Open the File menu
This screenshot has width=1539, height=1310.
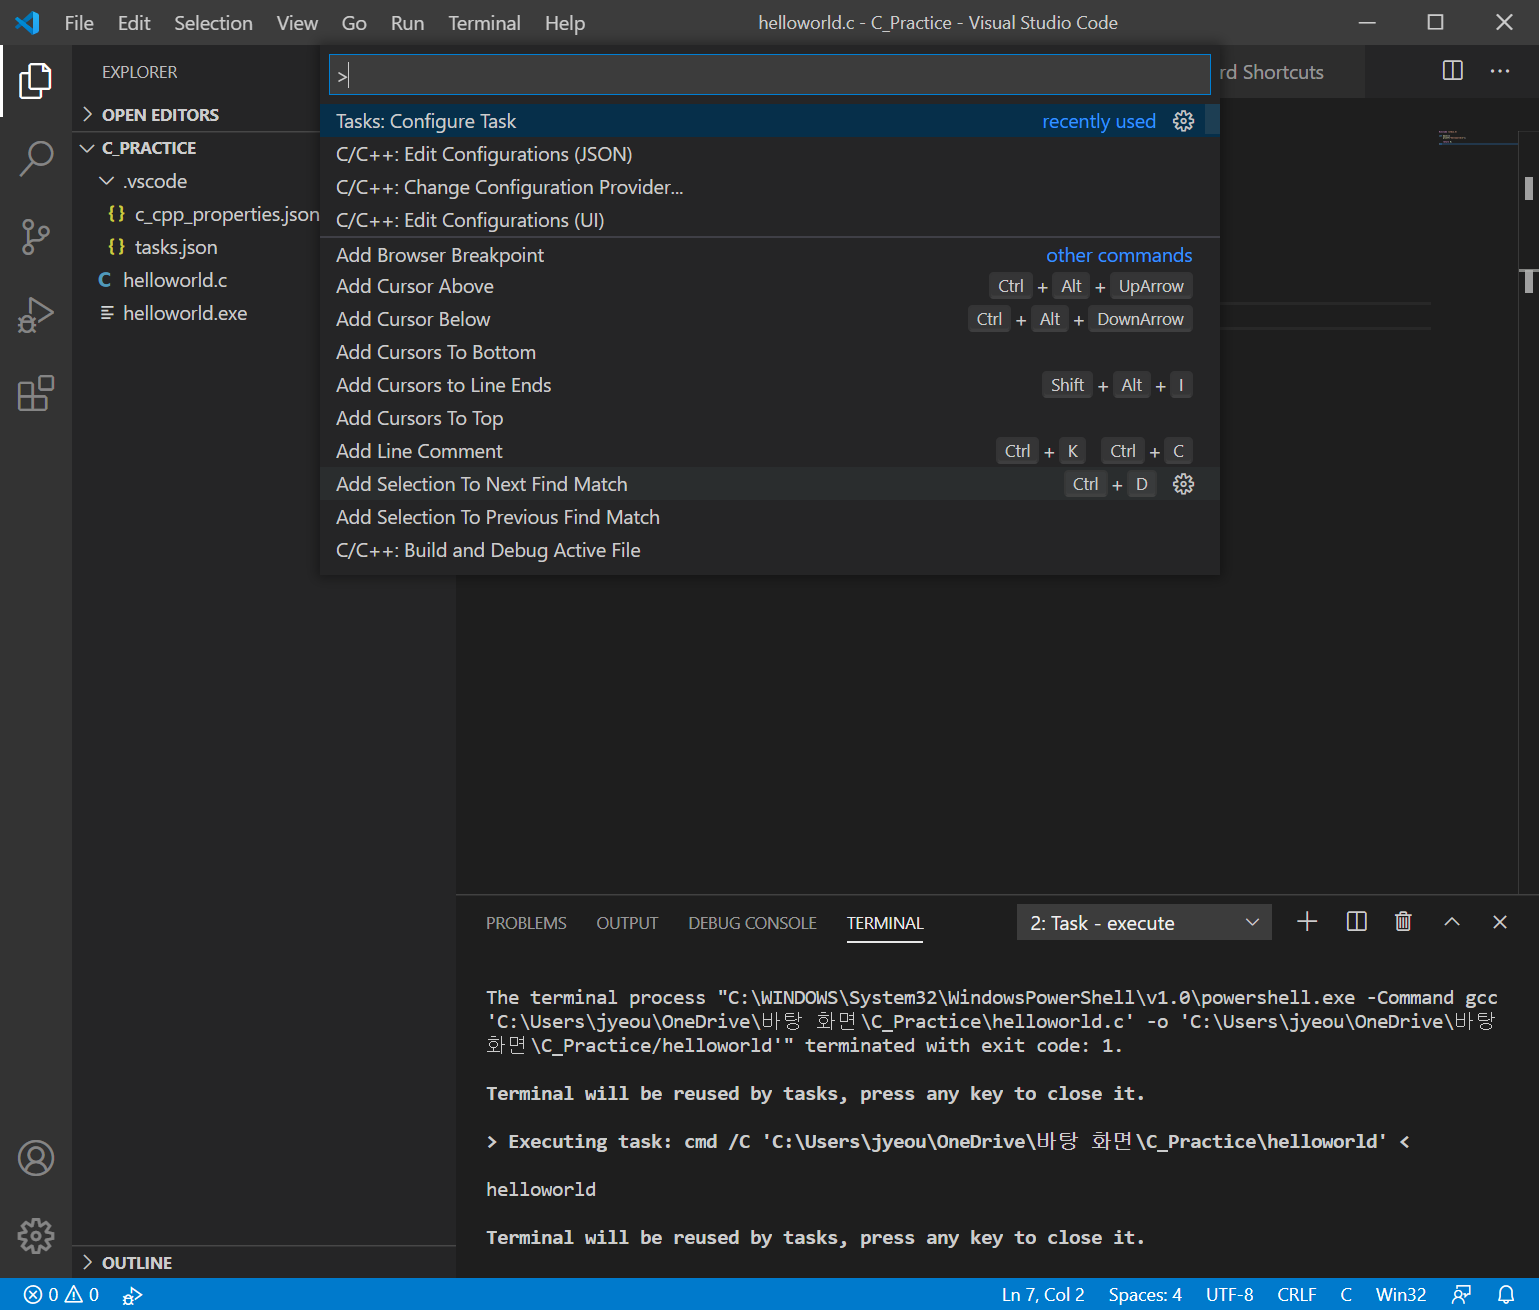(79, 23)
